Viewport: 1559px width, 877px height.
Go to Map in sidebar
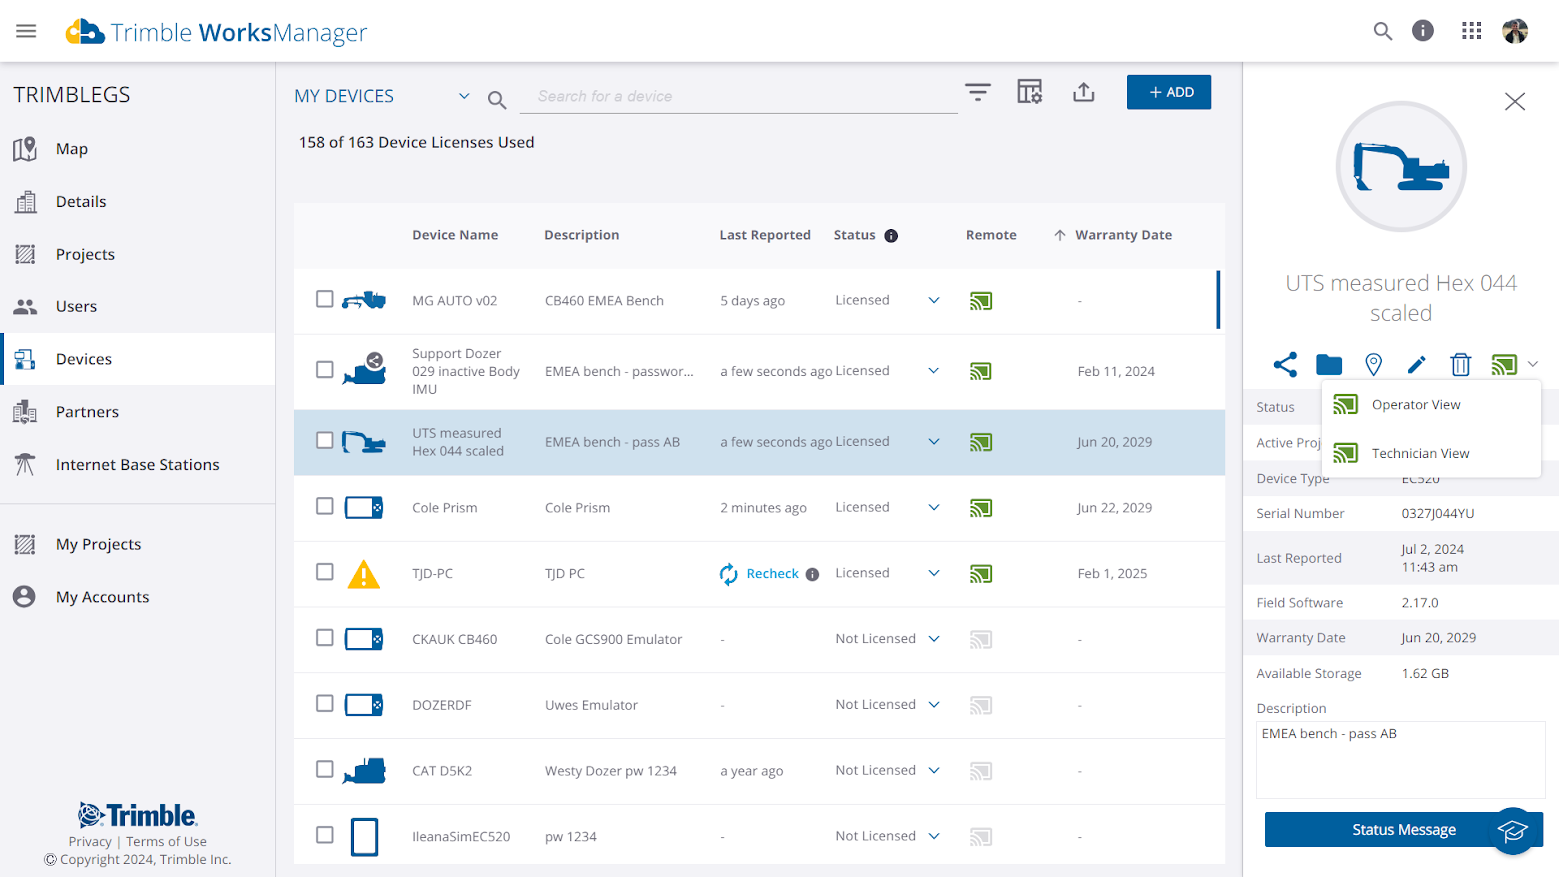coord(138,149)
